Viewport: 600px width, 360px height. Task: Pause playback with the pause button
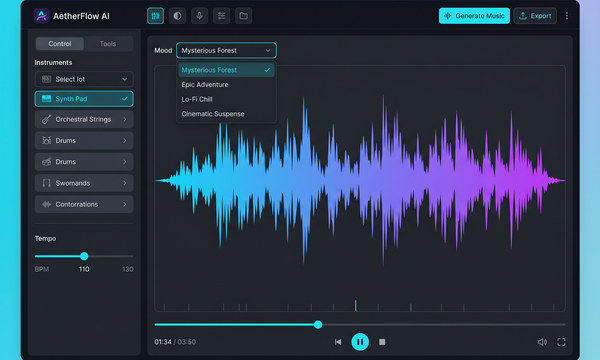[360, 342]
